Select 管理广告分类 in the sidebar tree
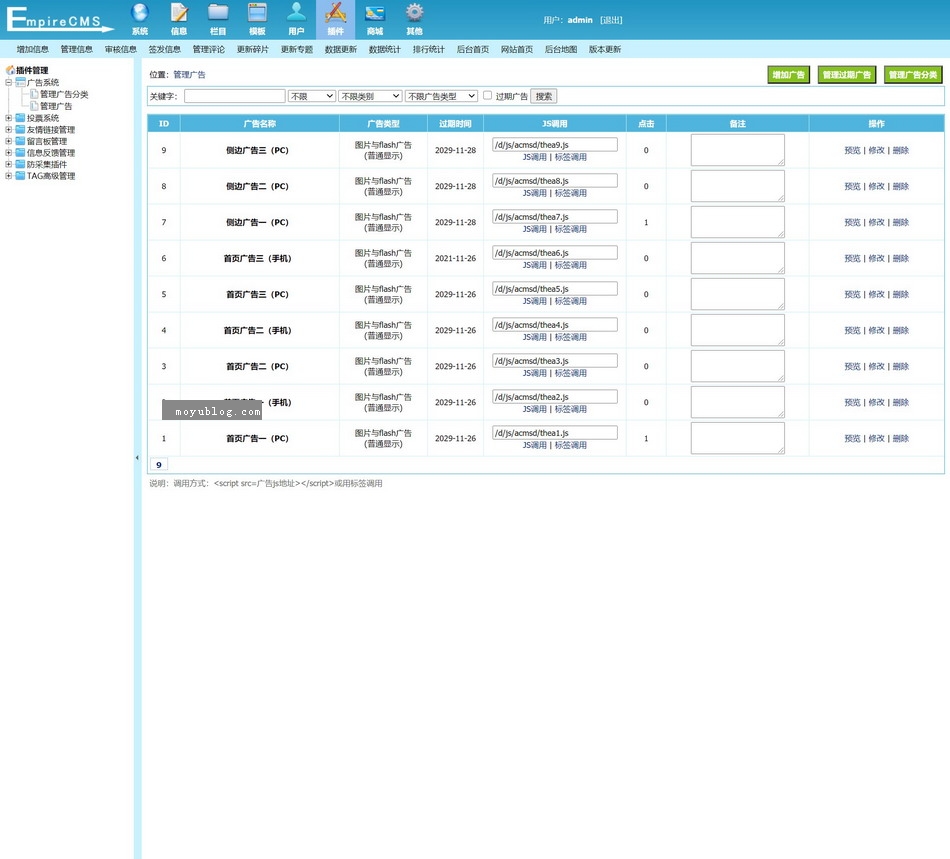Viewport: 950px width, 859px height. tap(64, 94)
